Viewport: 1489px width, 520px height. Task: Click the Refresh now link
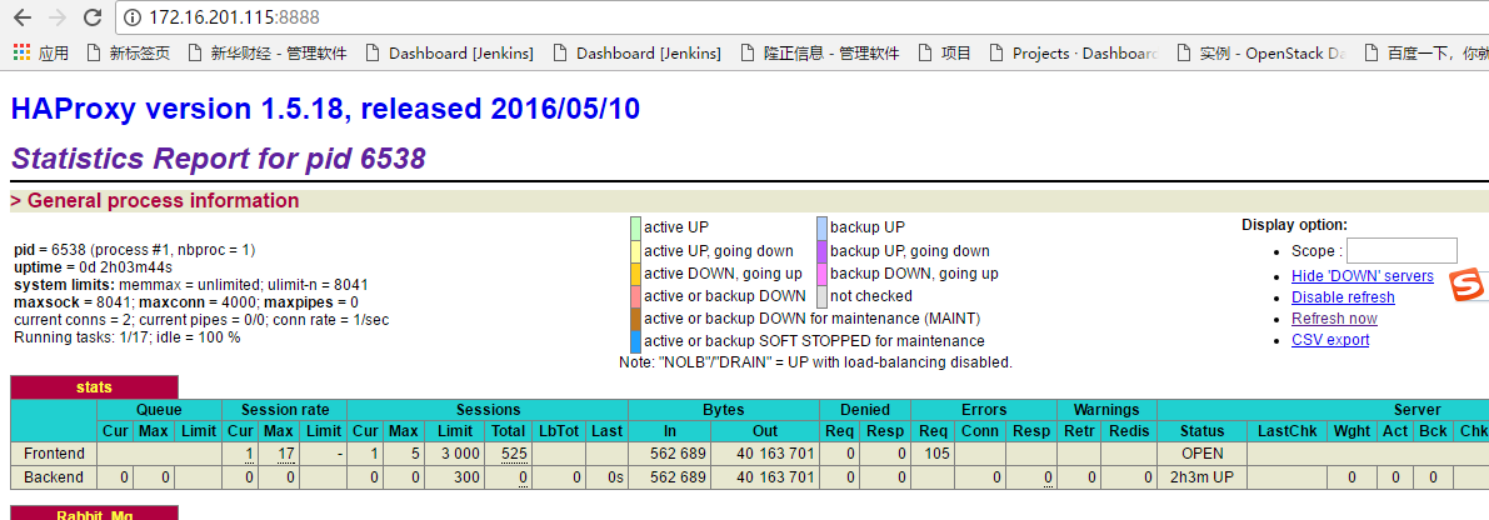pyautogui.click(x=1334, y=318)
